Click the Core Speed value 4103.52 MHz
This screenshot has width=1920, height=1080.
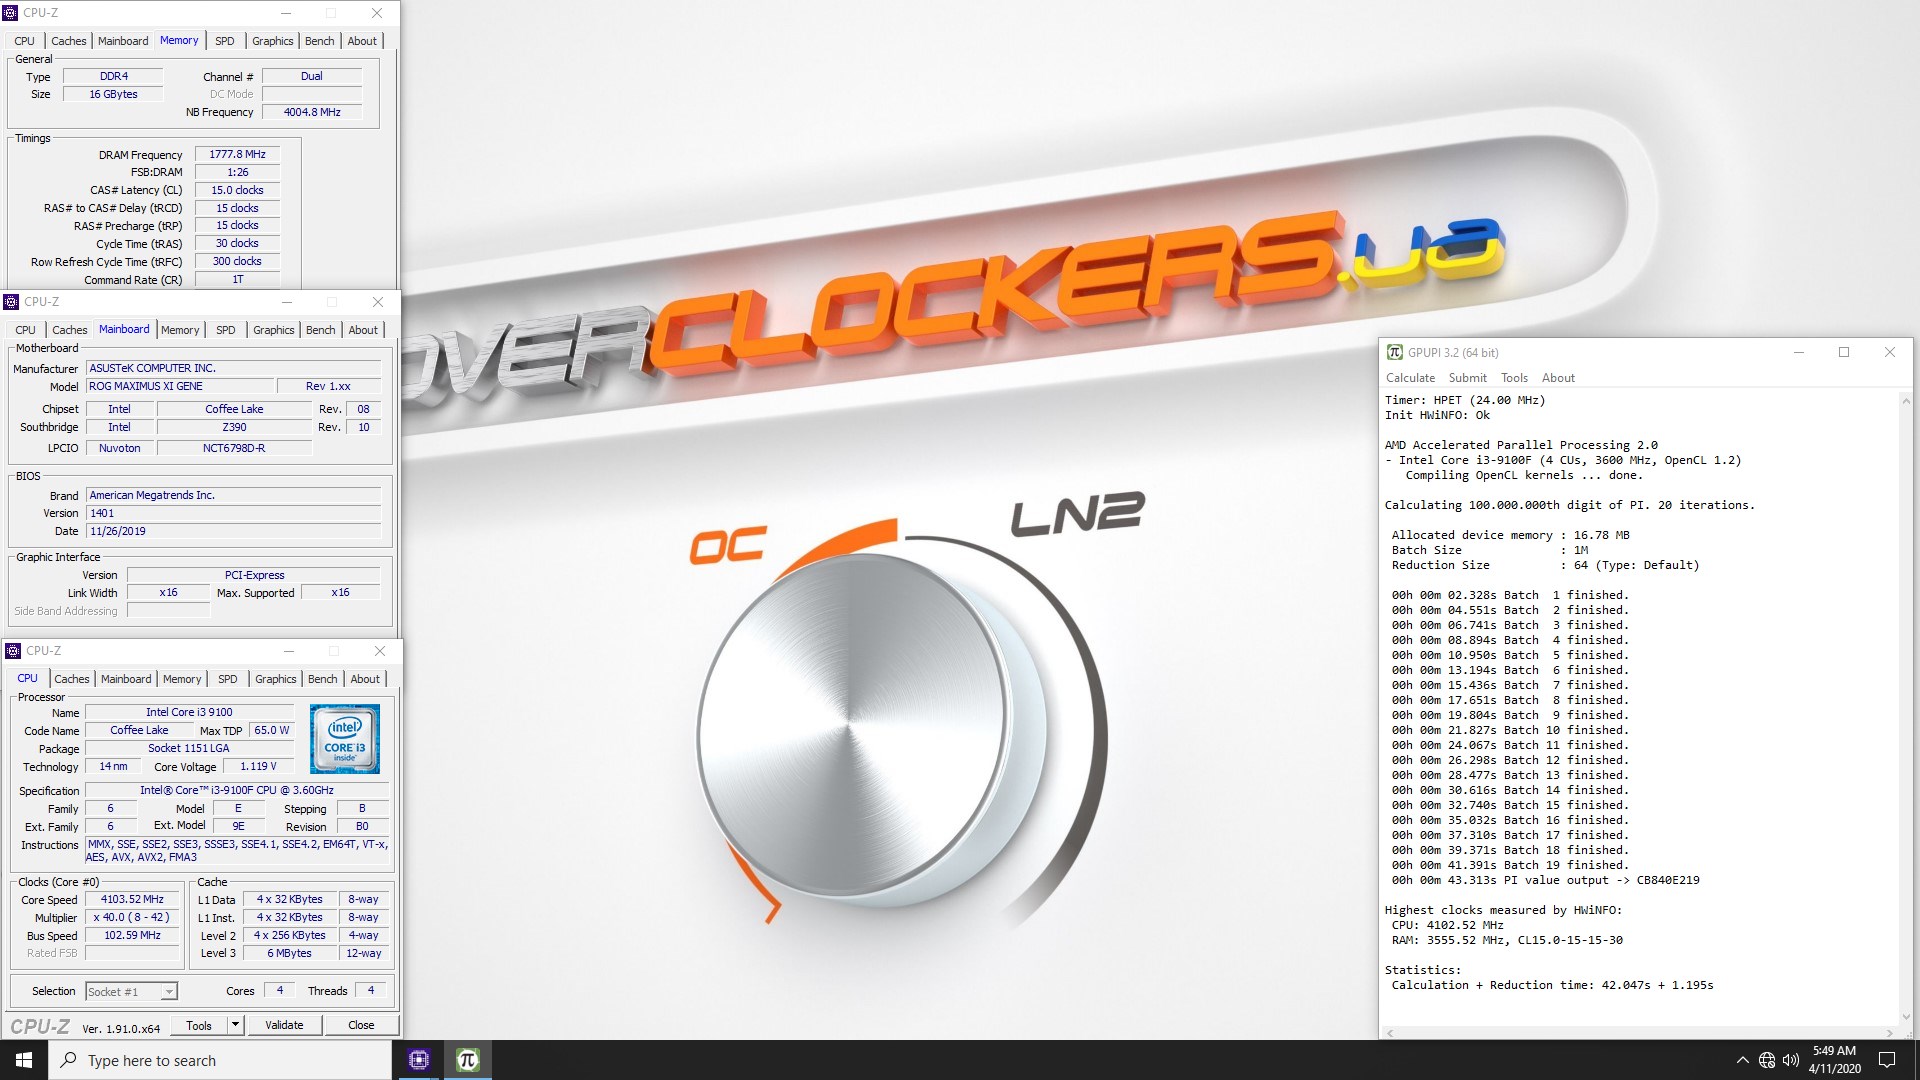[x=132, y=900]
